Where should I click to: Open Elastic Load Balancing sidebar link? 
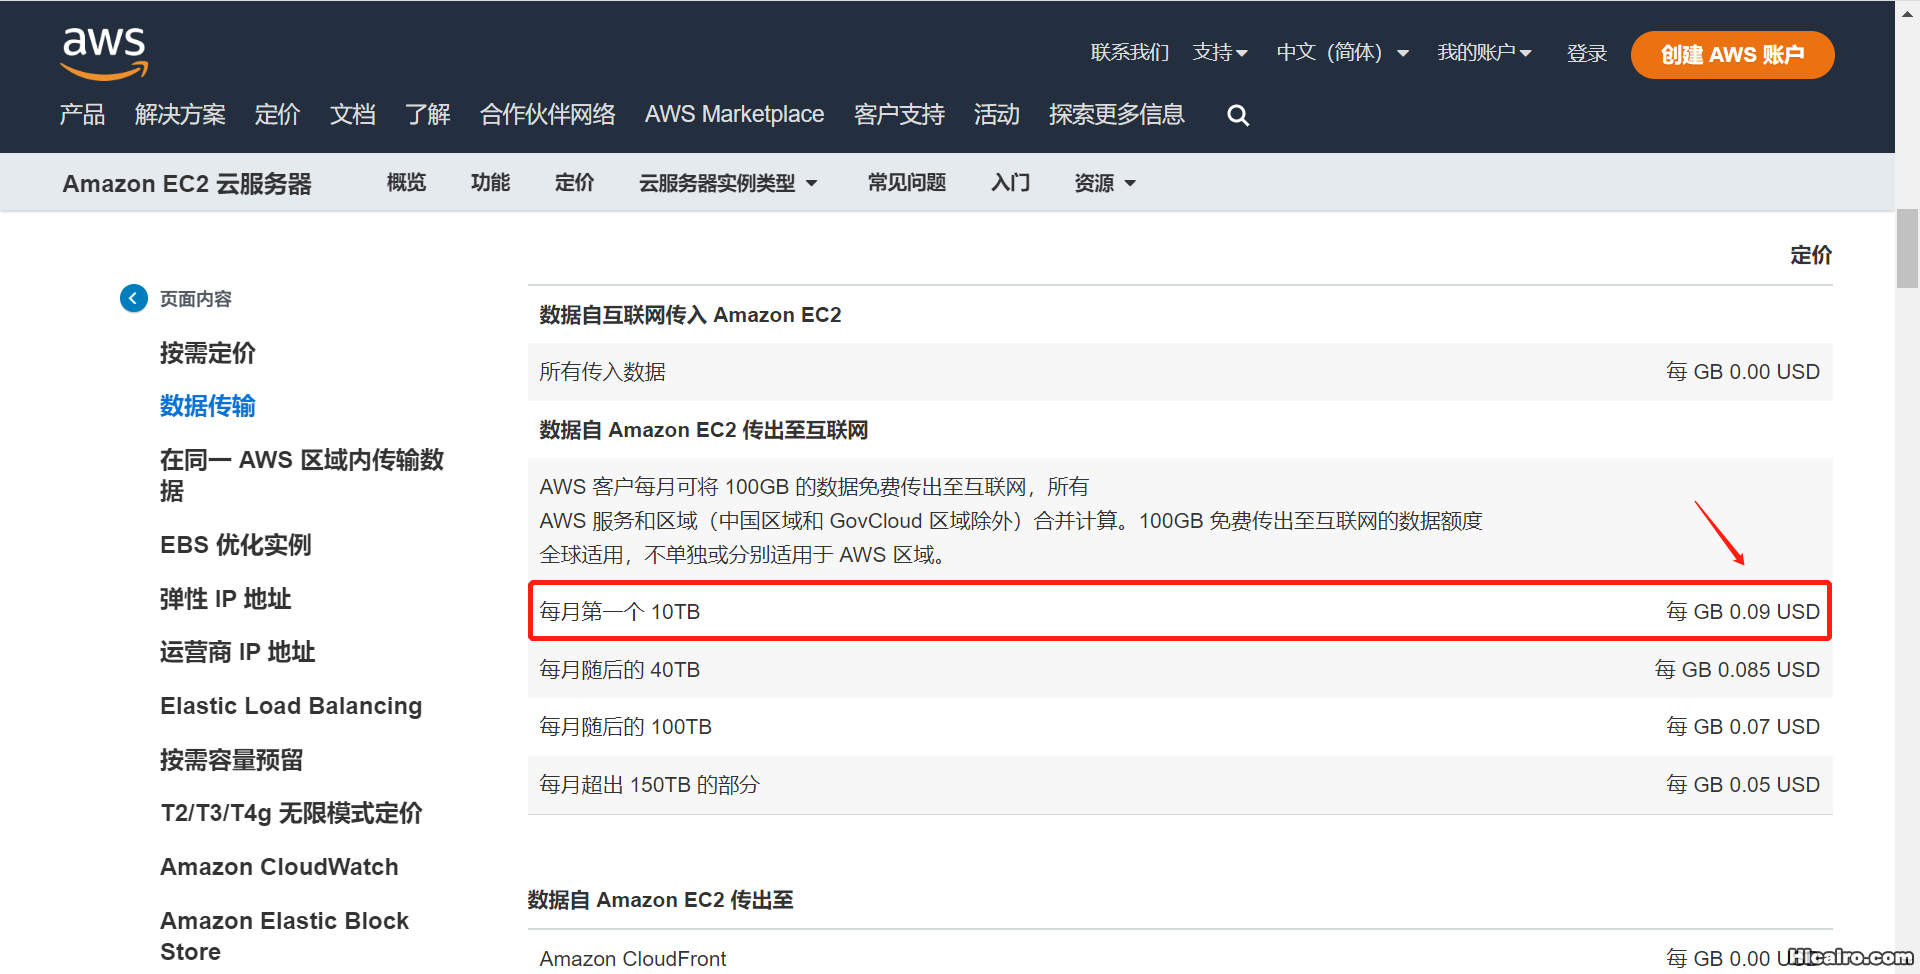(x=291, y=706)
